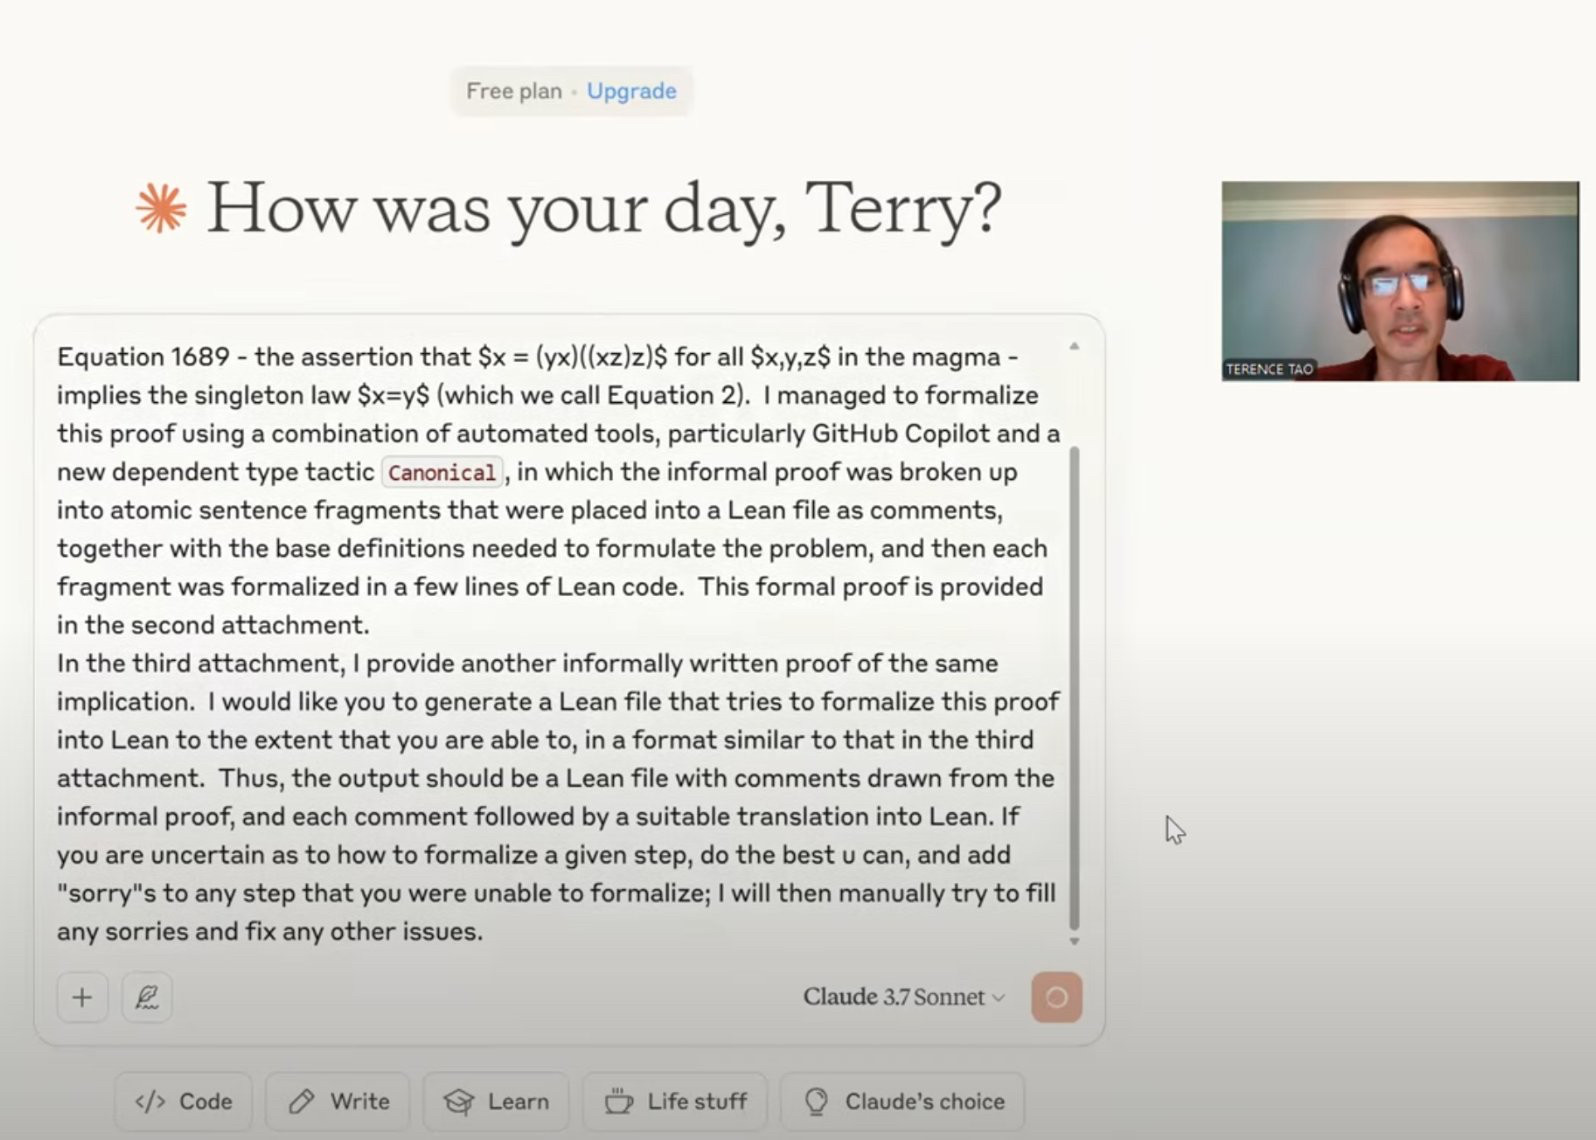This screenshot has width=1596, height=1140.
Task: Select the Write suggestion chip
Action: tap(338, 1101)
